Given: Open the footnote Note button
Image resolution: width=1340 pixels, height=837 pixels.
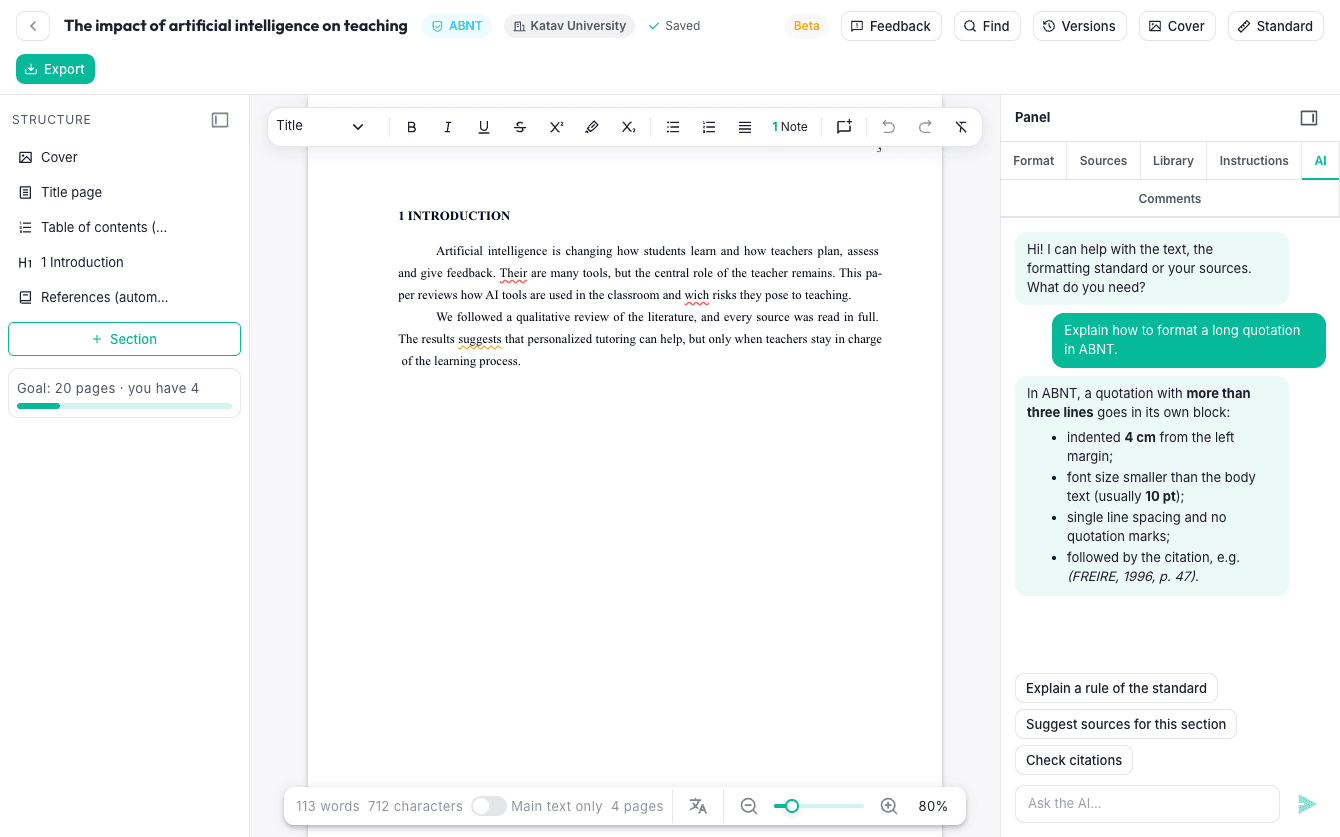Looking at the screenshot, I should tap(790, 127).
